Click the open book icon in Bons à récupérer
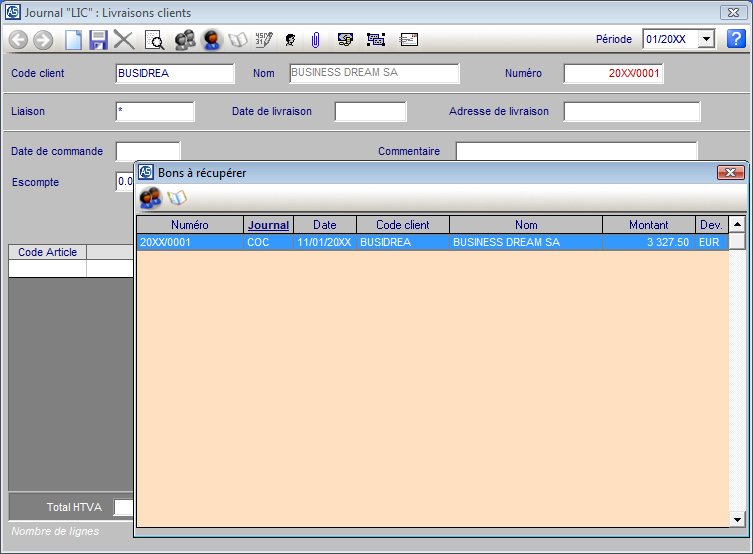Screen dimensions: 753x554 tap(177, 198)
